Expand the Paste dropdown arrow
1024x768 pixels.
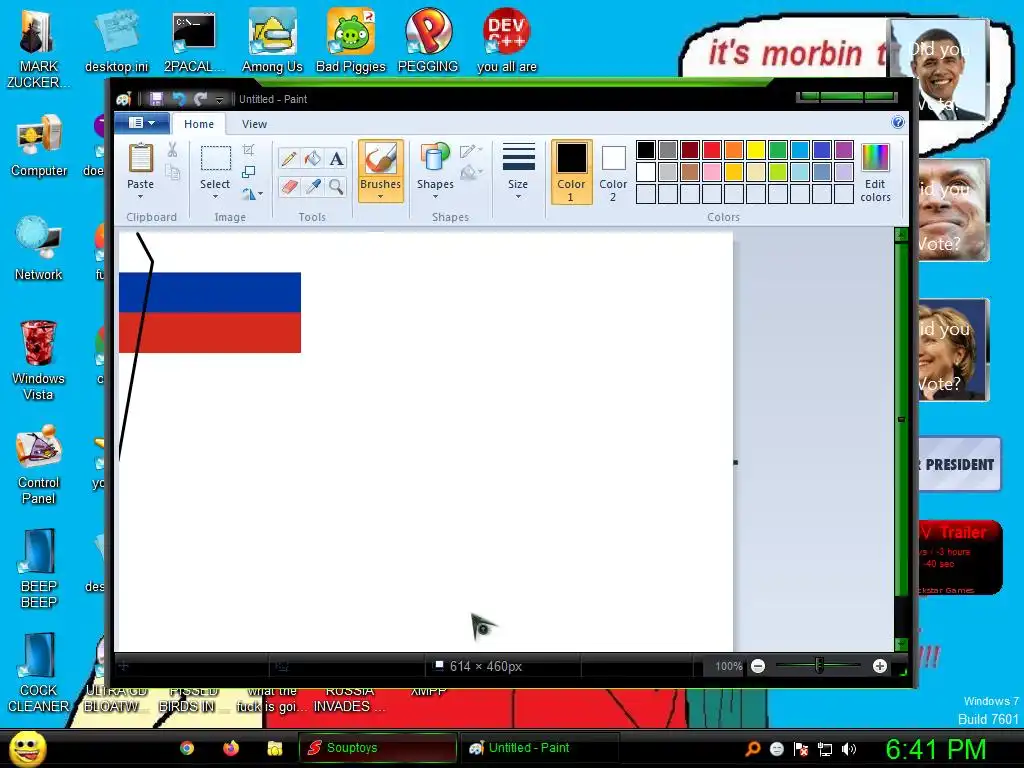click(x=140, y=197)
